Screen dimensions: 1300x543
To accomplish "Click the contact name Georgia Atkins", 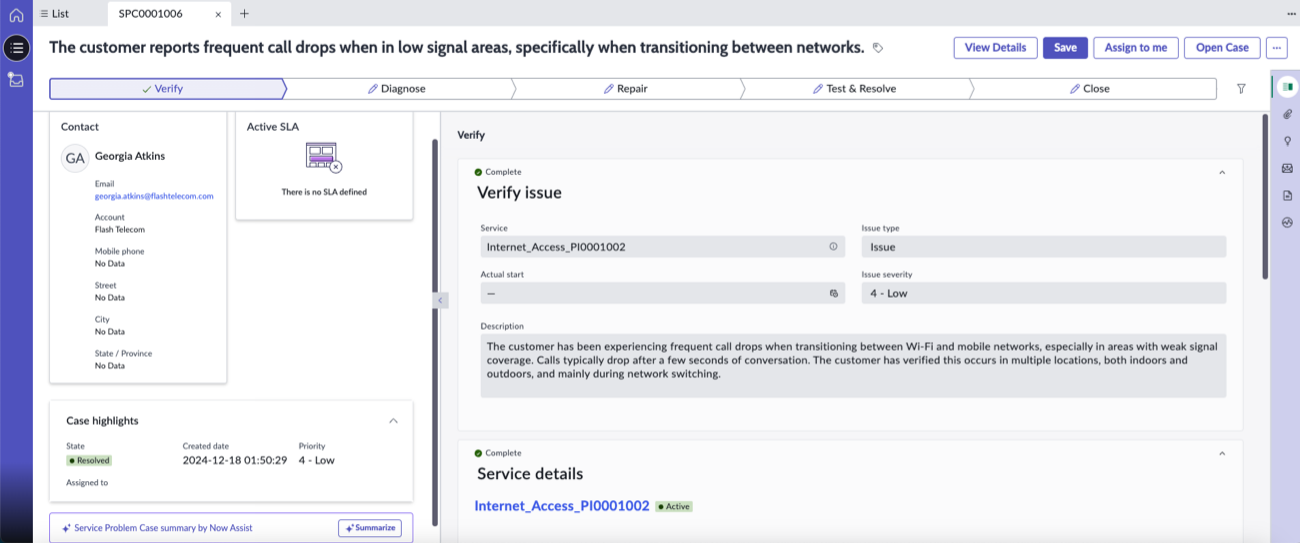I will pos(130,156).
